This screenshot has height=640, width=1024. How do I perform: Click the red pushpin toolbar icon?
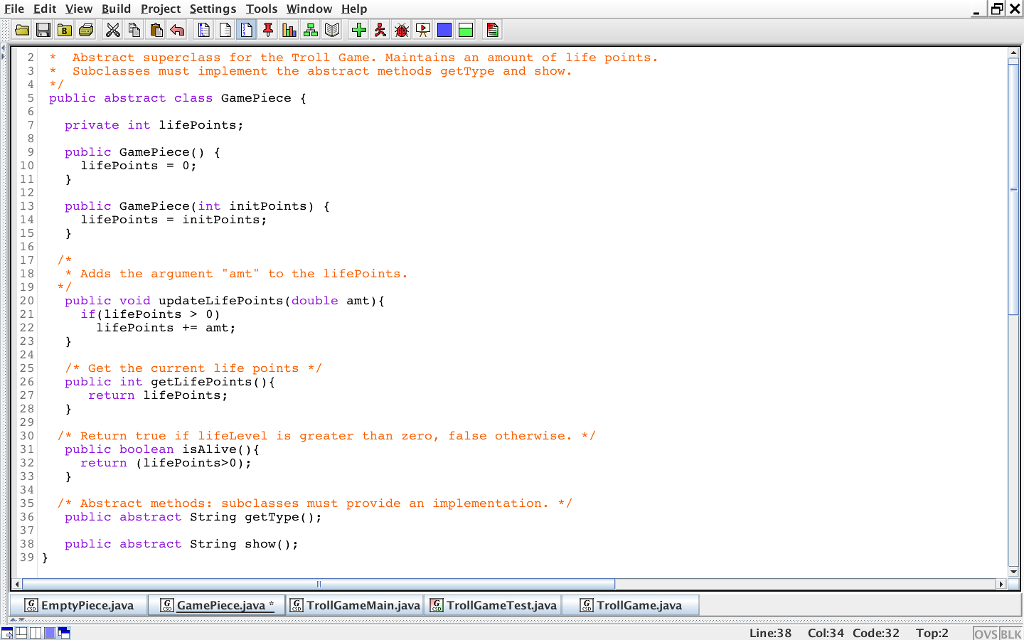coord(268,29)
